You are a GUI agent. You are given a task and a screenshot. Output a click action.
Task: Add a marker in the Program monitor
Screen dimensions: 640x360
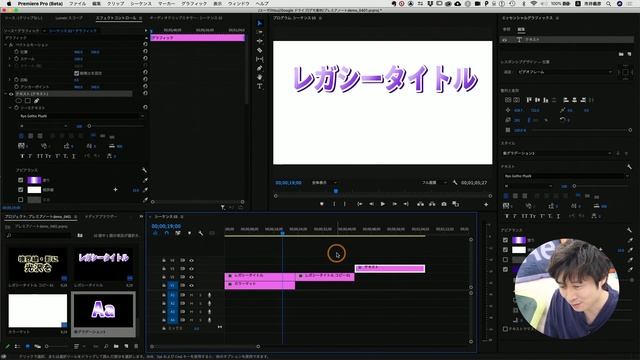(322, 204)
